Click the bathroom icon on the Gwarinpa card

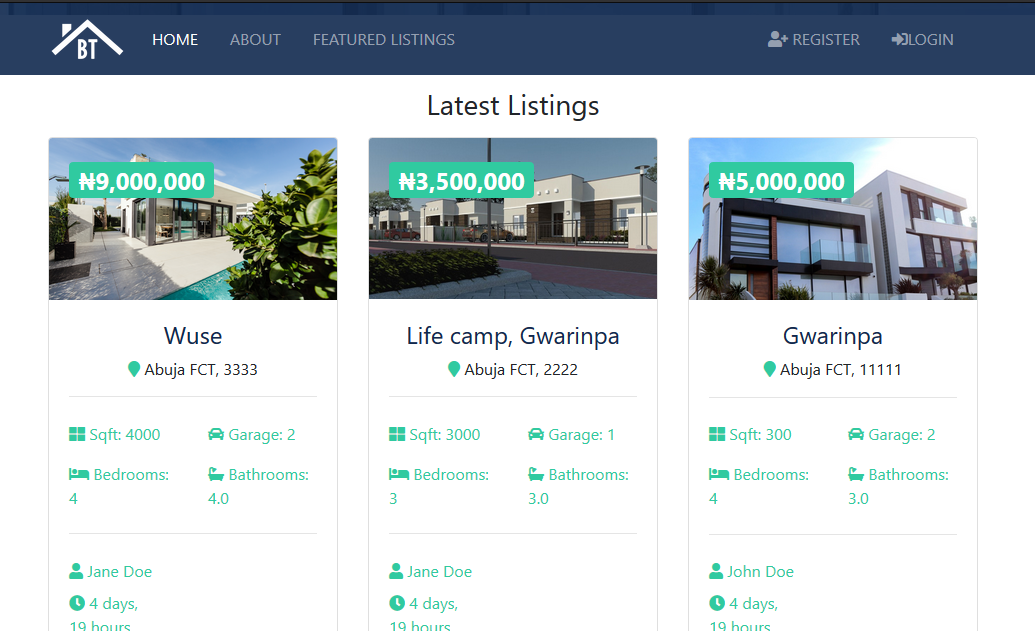coord(854,474)
